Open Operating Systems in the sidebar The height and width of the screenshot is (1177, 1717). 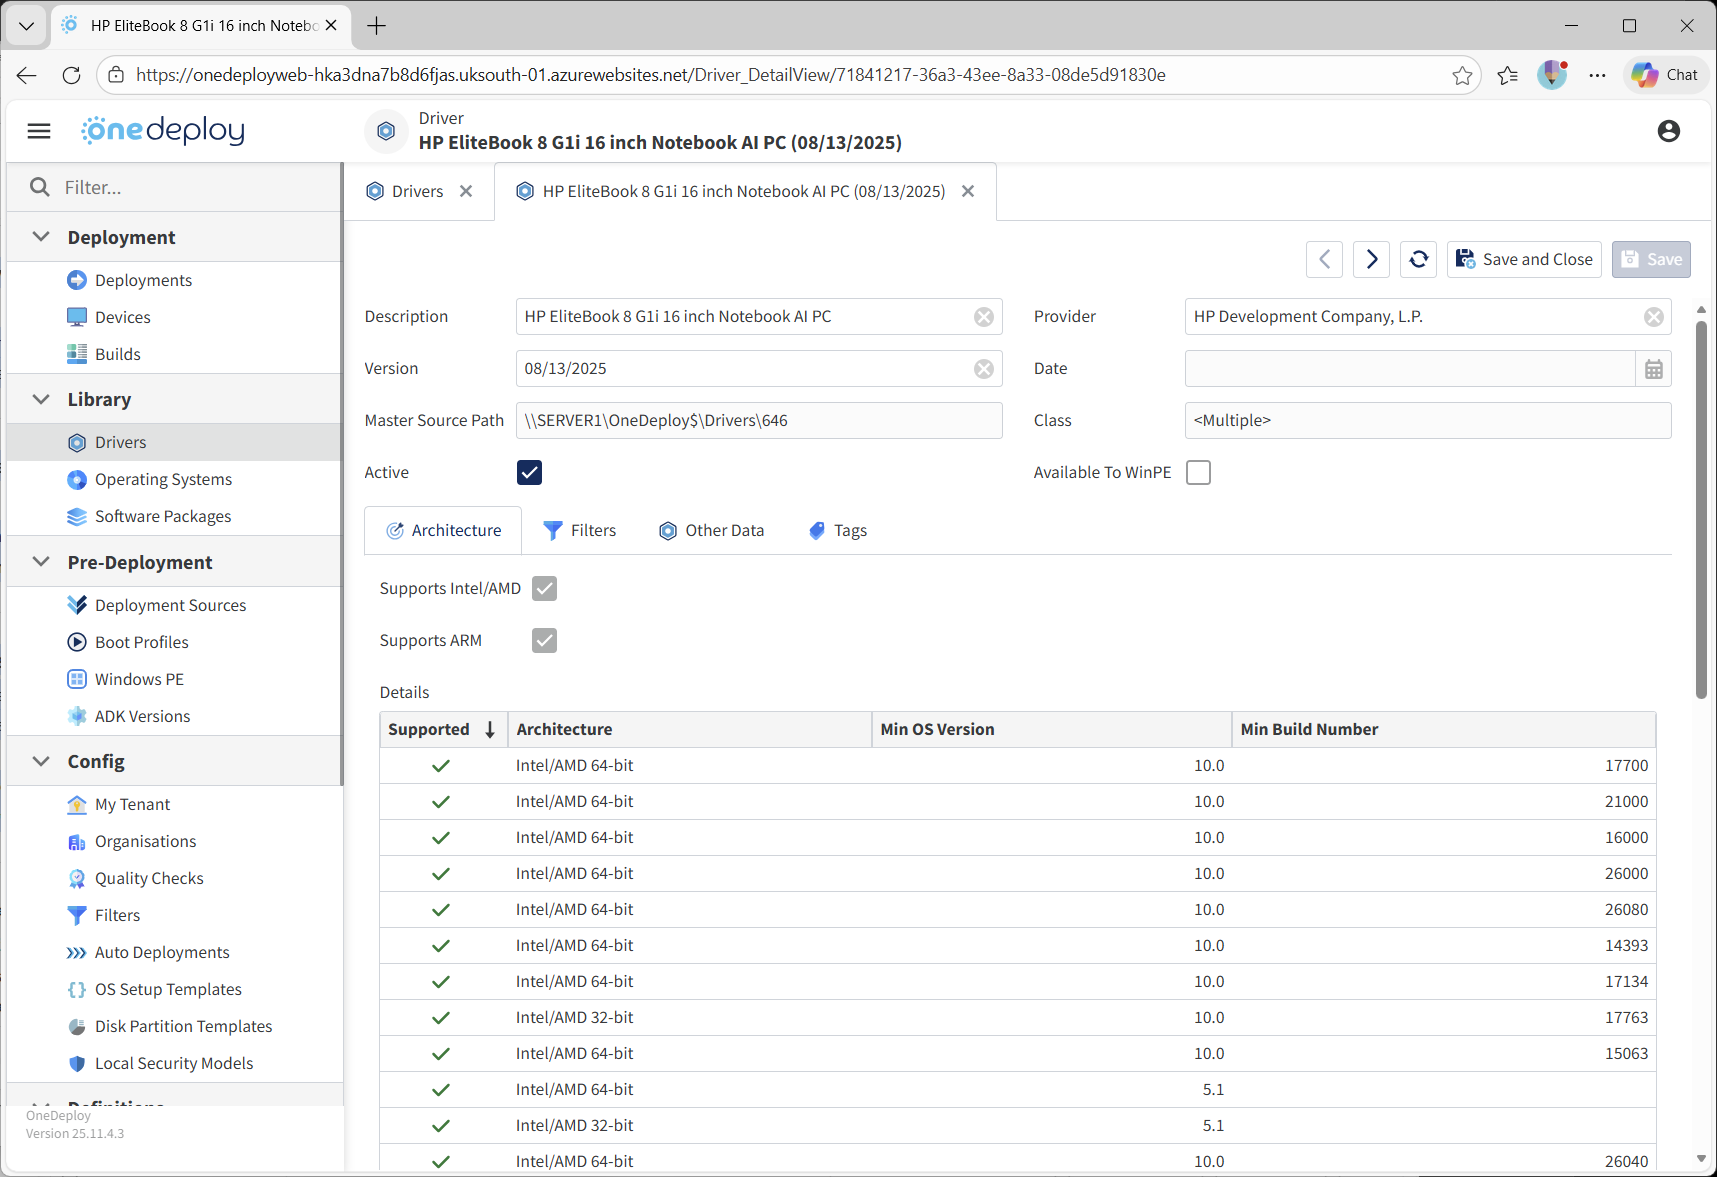[163, 479]
